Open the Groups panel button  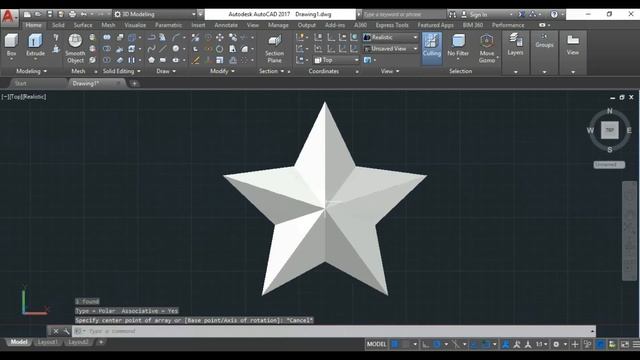tap(544, 41)
